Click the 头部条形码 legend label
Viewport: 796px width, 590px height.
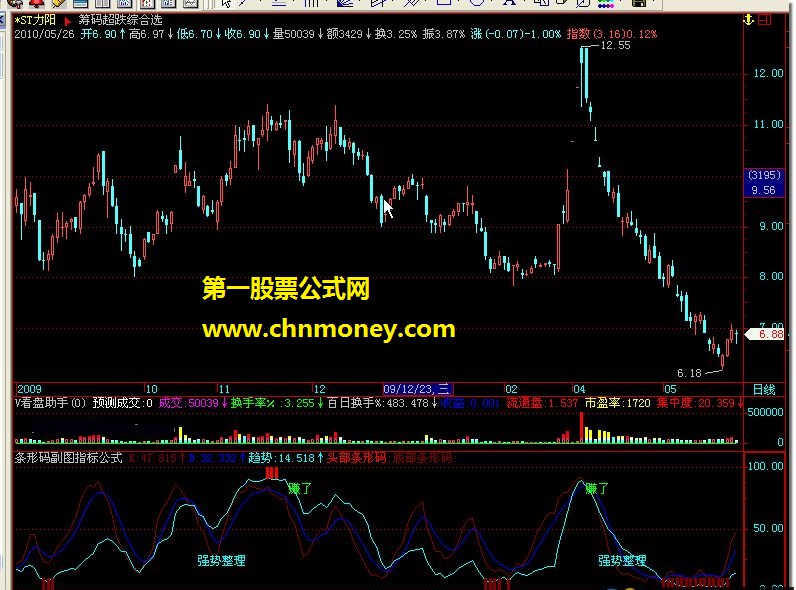356,458
